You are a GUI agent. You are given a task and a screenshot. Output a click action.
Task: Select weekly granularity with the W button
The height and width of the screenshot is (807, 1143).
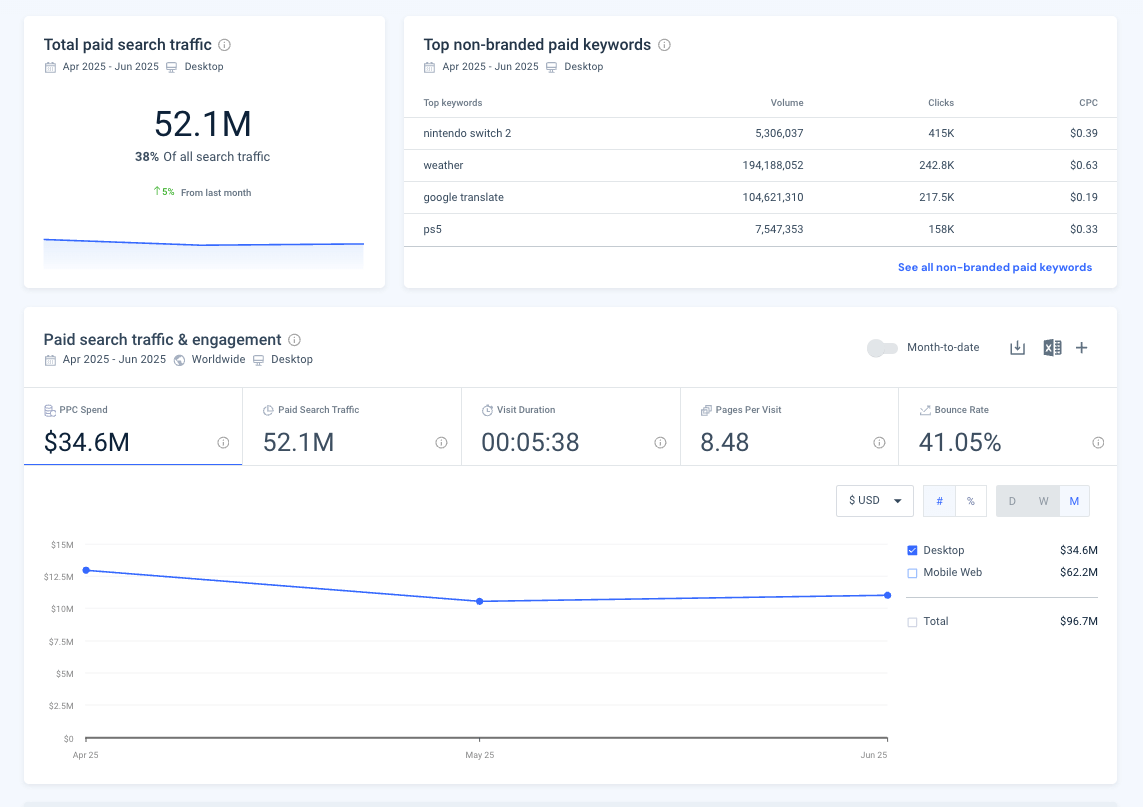1043,500
